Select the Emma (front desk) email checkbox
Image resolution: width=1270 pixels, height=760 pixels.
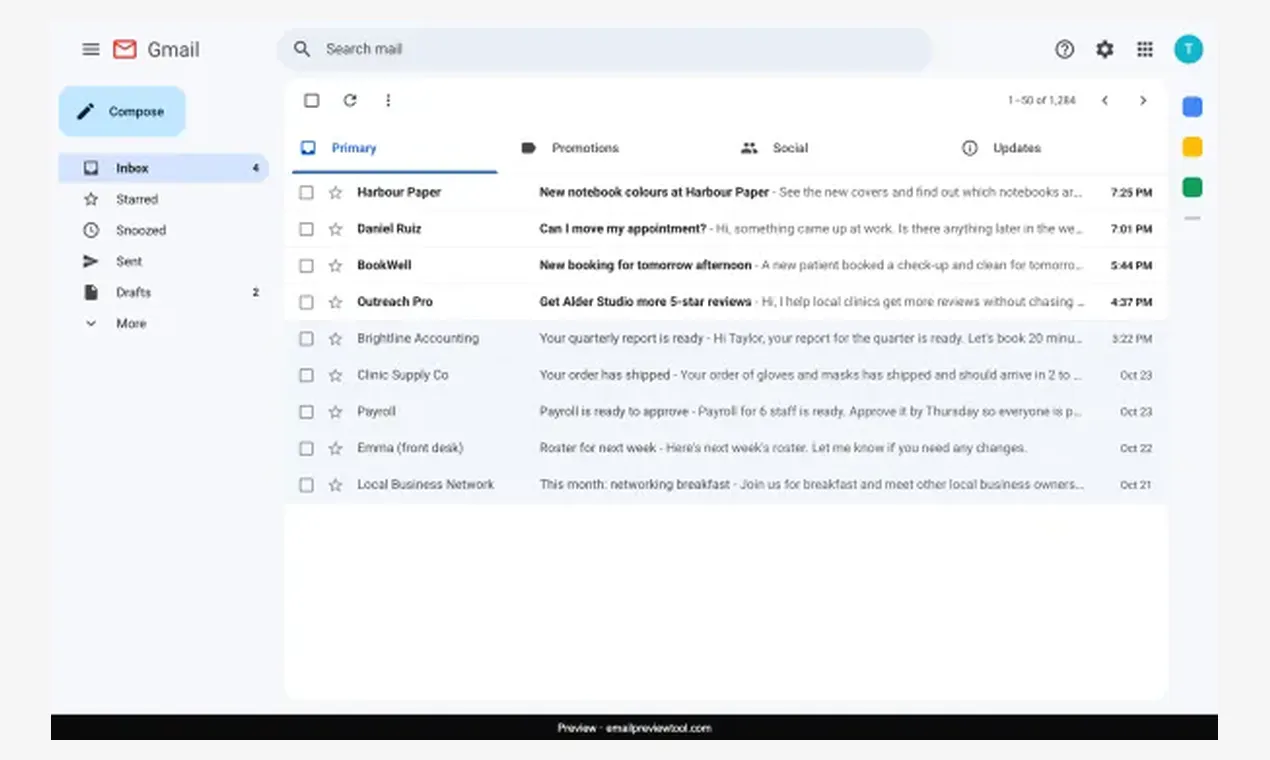click(x=306, y=448)
